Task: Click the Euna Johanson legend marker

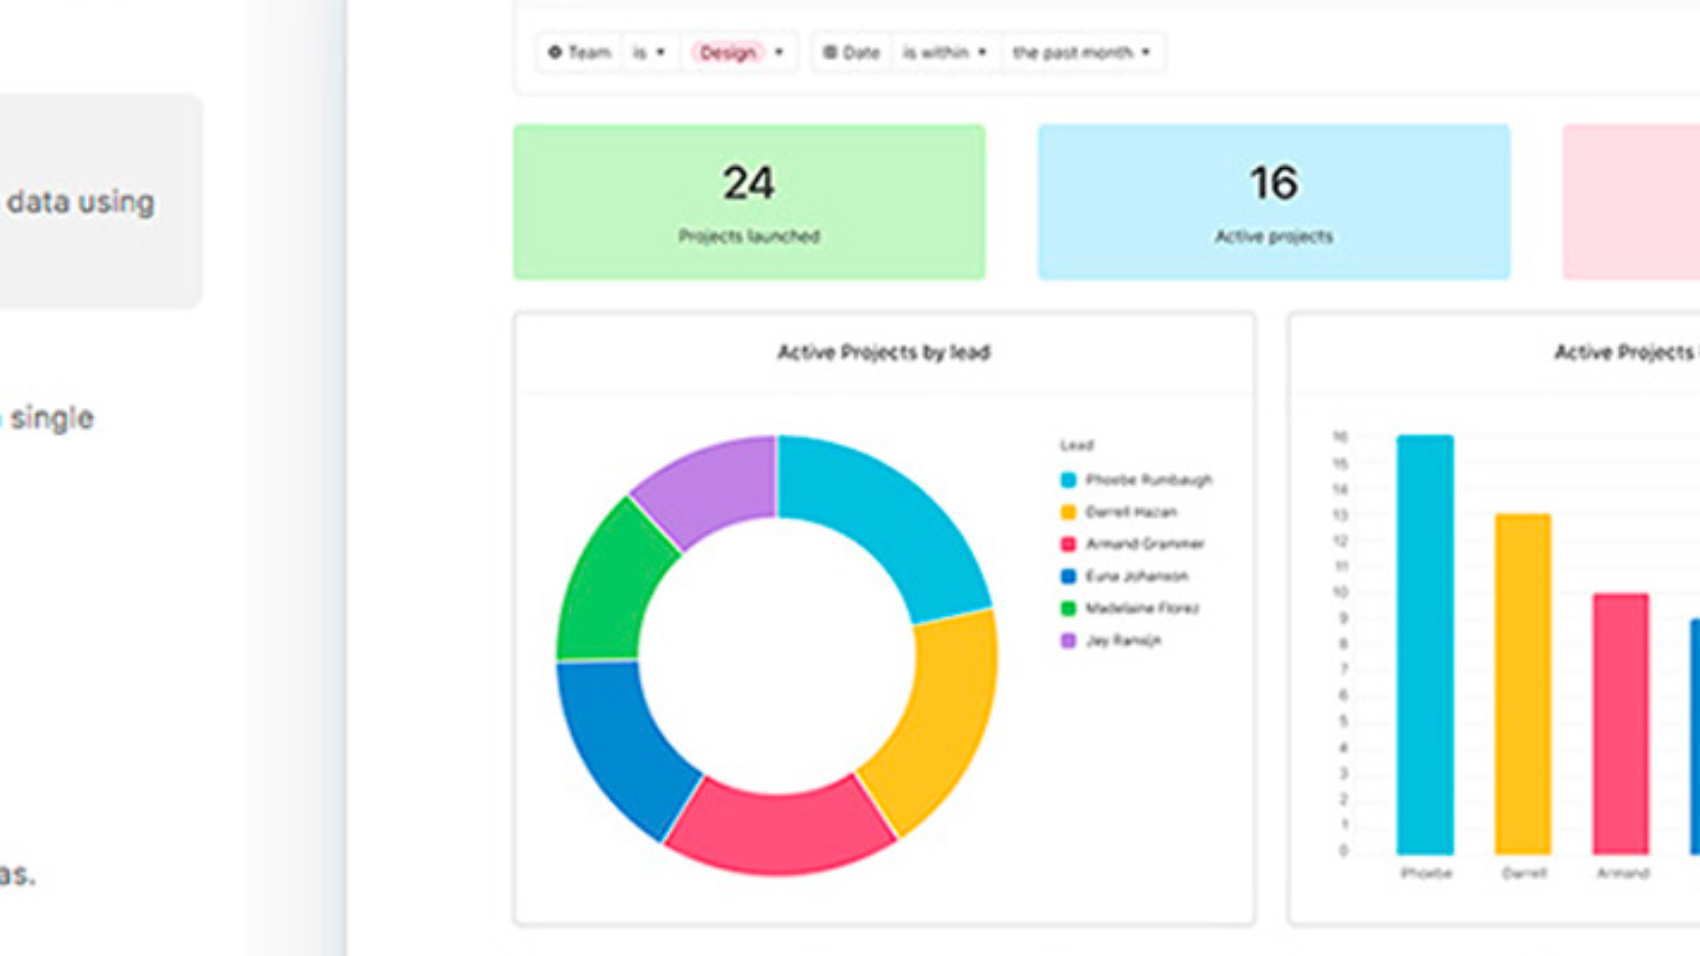Action: click(1071, 576)
